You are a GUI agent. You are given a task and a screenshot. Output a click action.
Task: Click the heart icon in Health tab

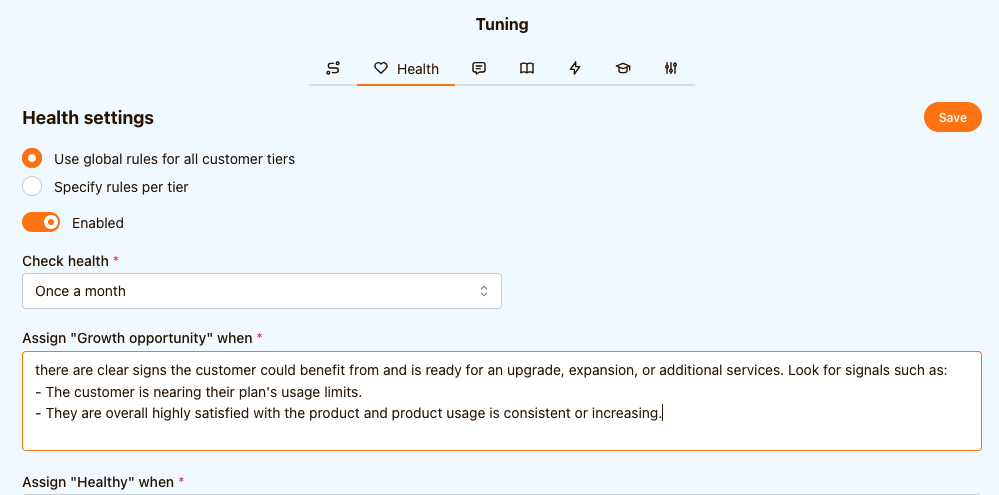point(381,69)
